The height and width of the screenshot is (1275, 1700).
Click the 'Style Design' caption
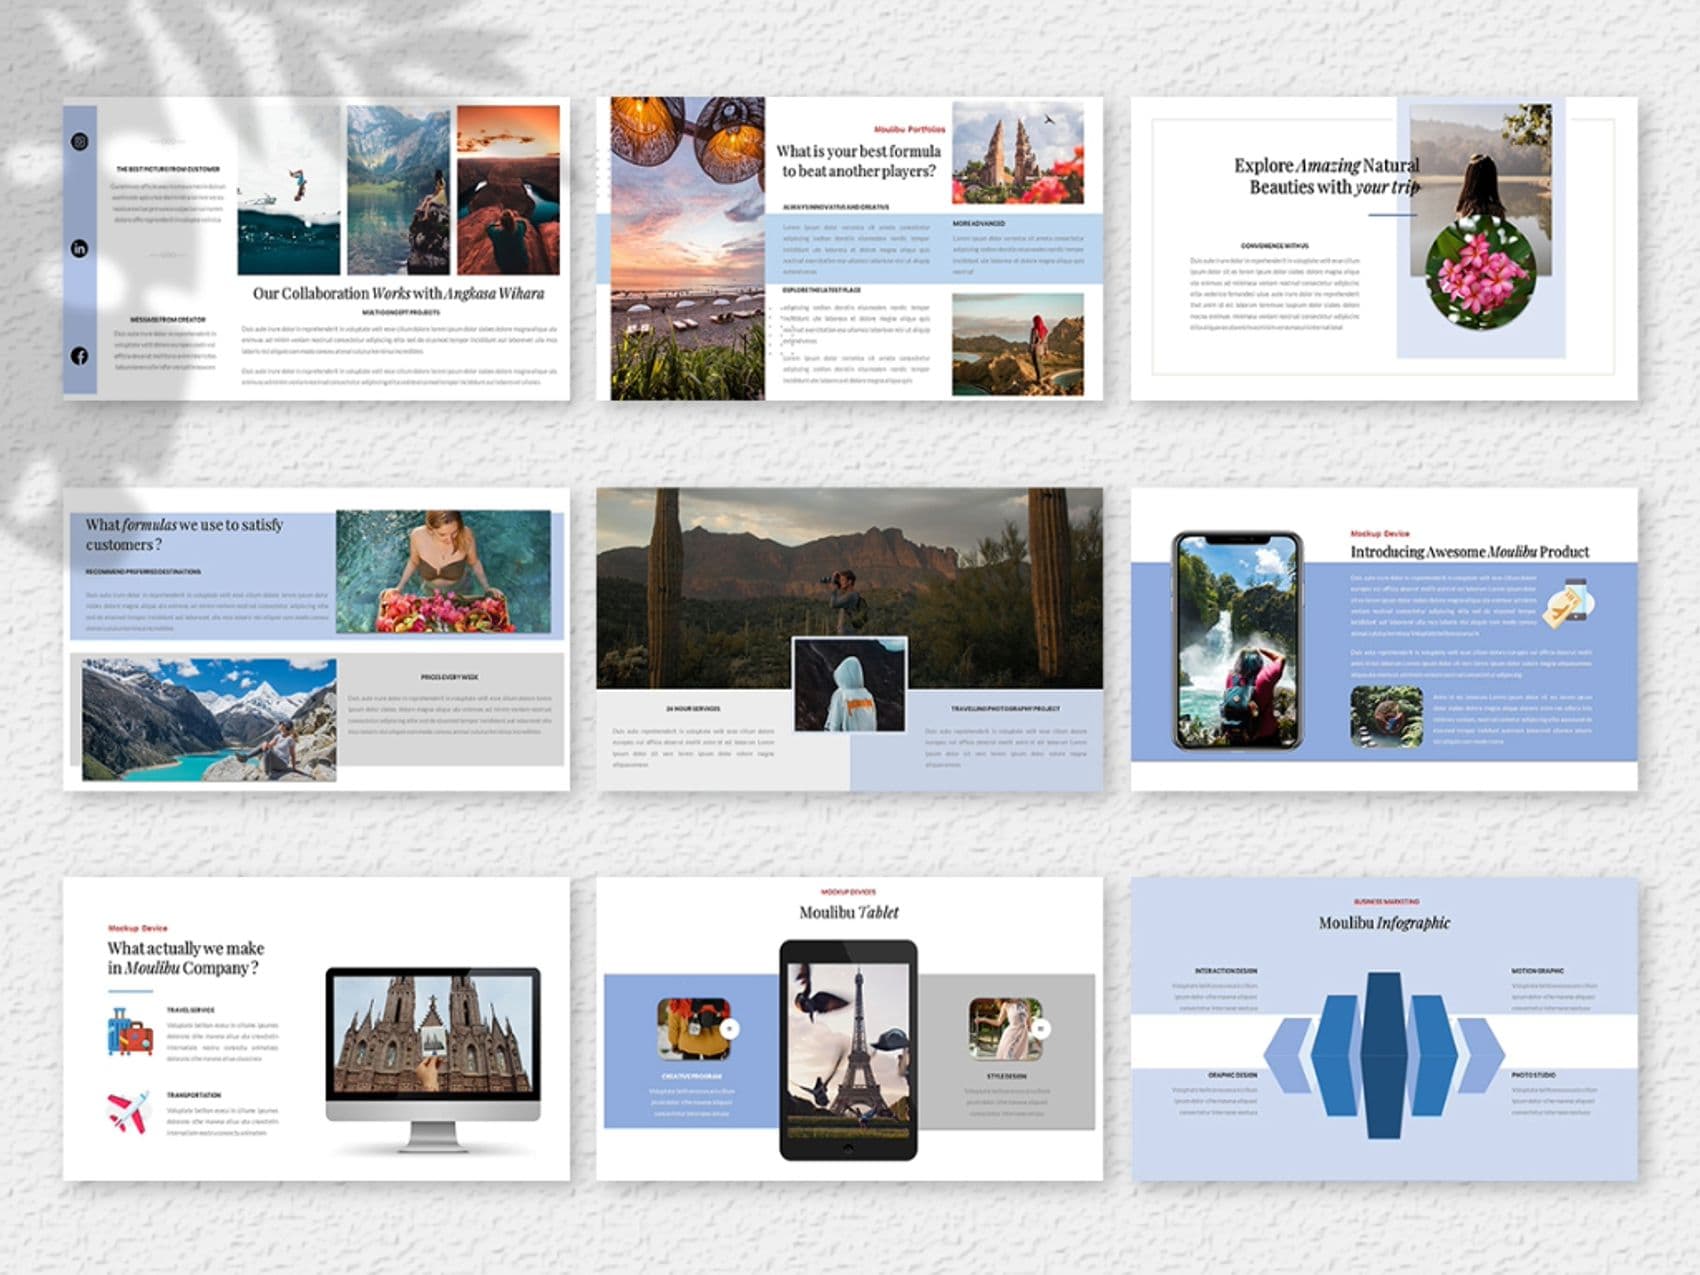1006,1076
